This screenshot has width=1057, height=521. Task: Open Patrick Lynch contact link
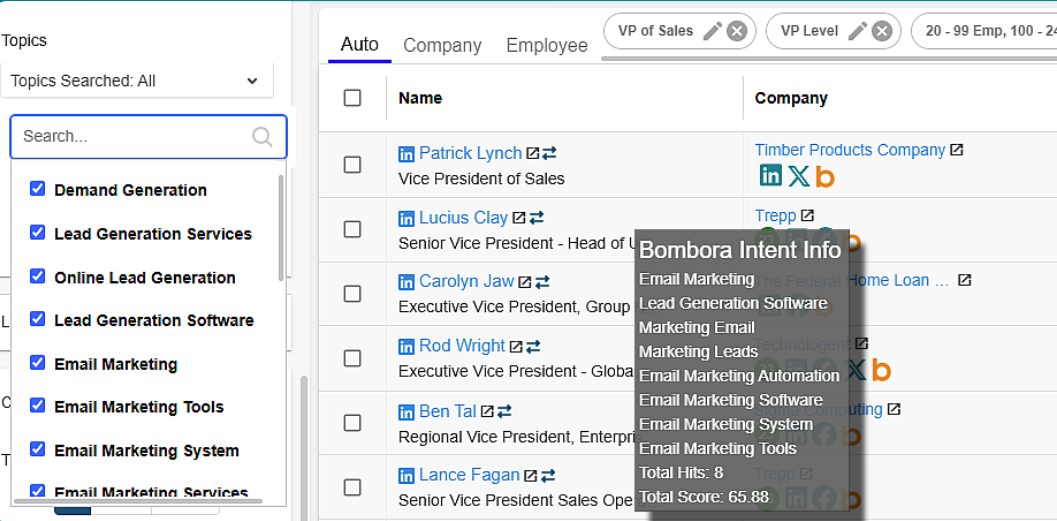click(471, 153)
